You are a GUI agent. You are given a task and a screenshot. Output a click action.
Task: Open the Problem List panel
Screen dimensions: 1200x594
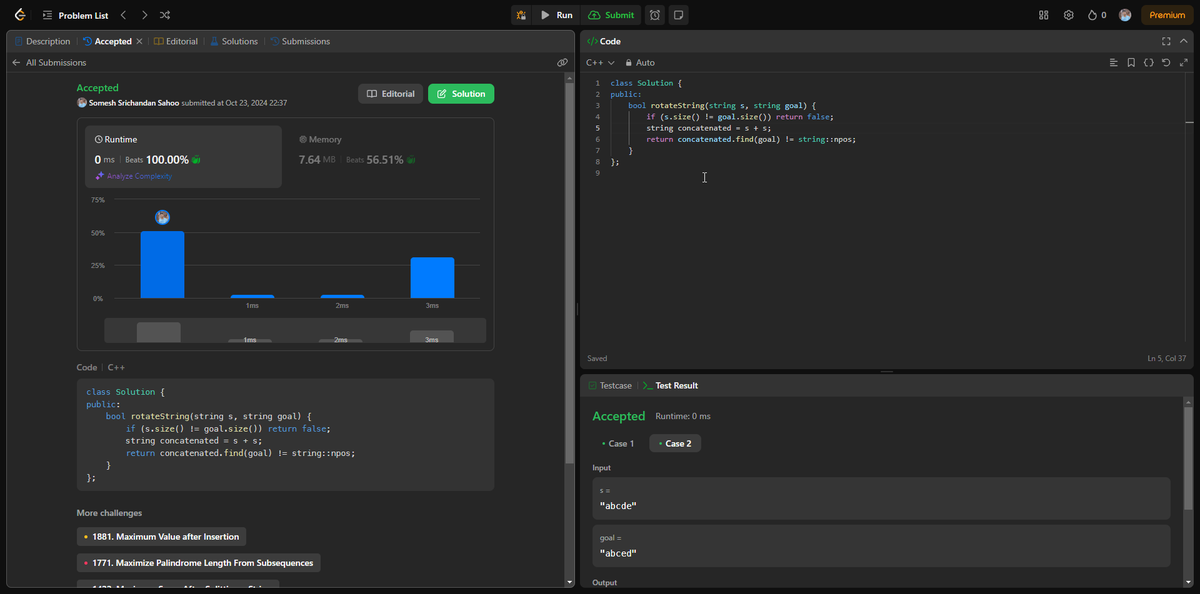75,15
